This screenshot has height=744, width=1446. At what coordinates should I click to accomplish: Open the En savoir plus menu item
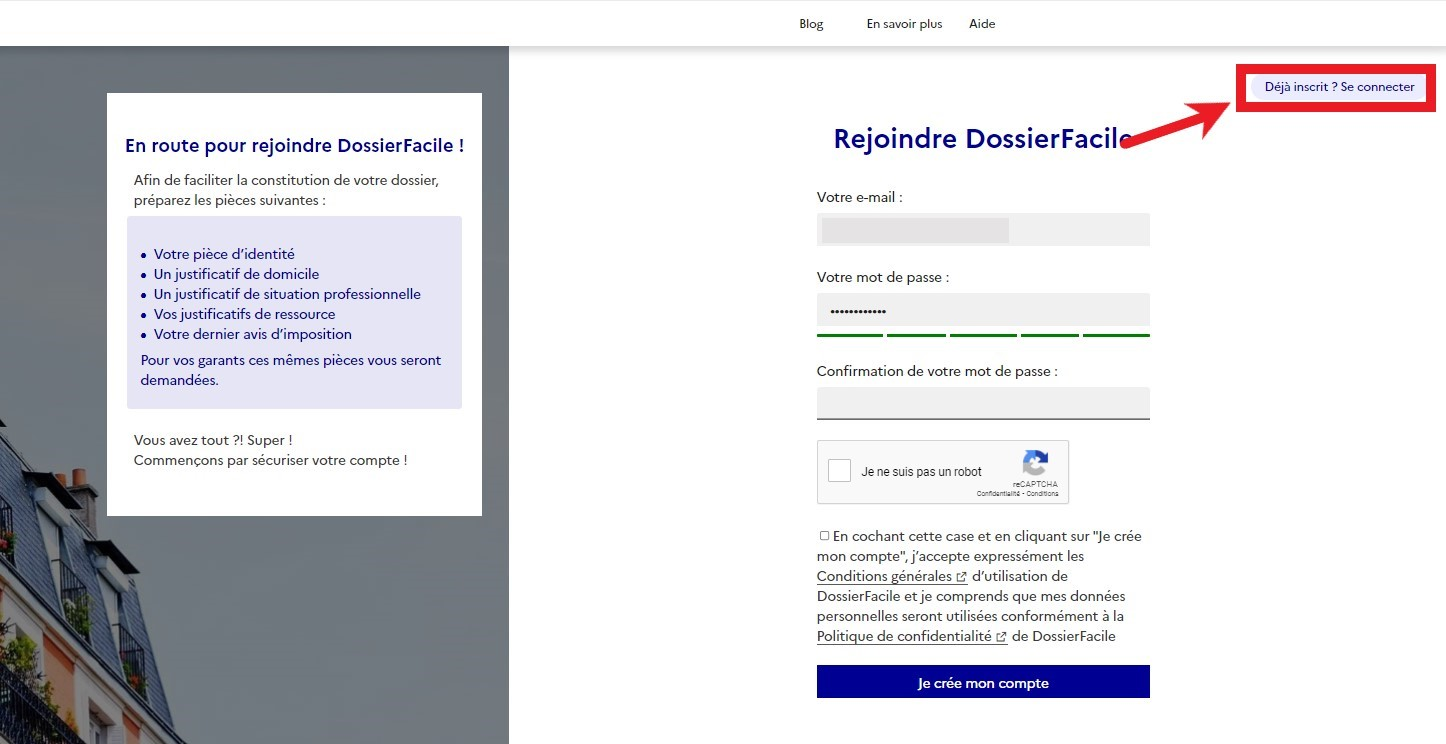[x=904, y=24]
